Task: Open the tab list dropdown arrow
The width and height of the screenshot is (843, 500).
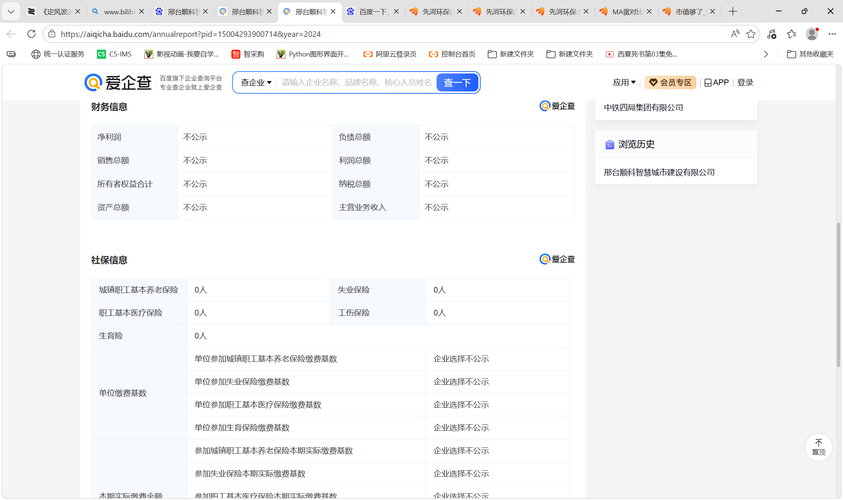Action: coord(11,11)
